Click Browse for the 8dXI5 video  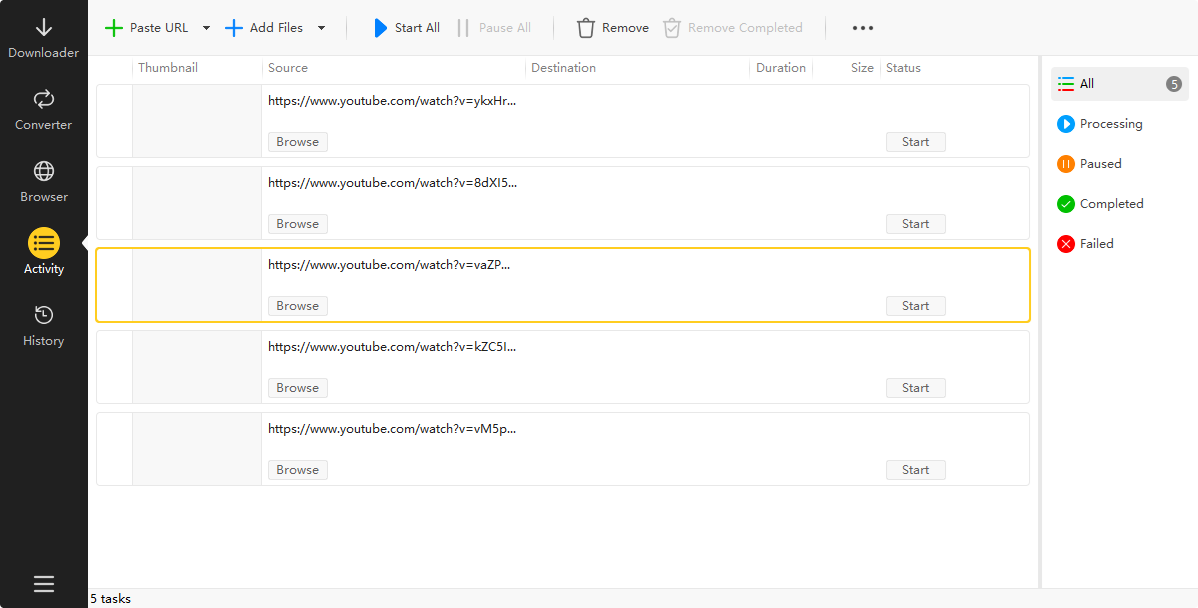pyautogui.click(x=297, y=224)
